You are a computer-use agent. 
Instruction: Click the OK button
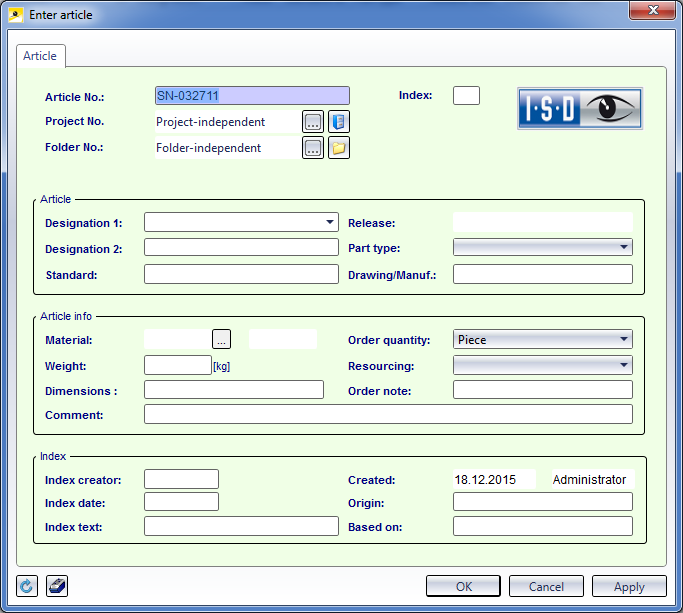(x=463, y=586)
